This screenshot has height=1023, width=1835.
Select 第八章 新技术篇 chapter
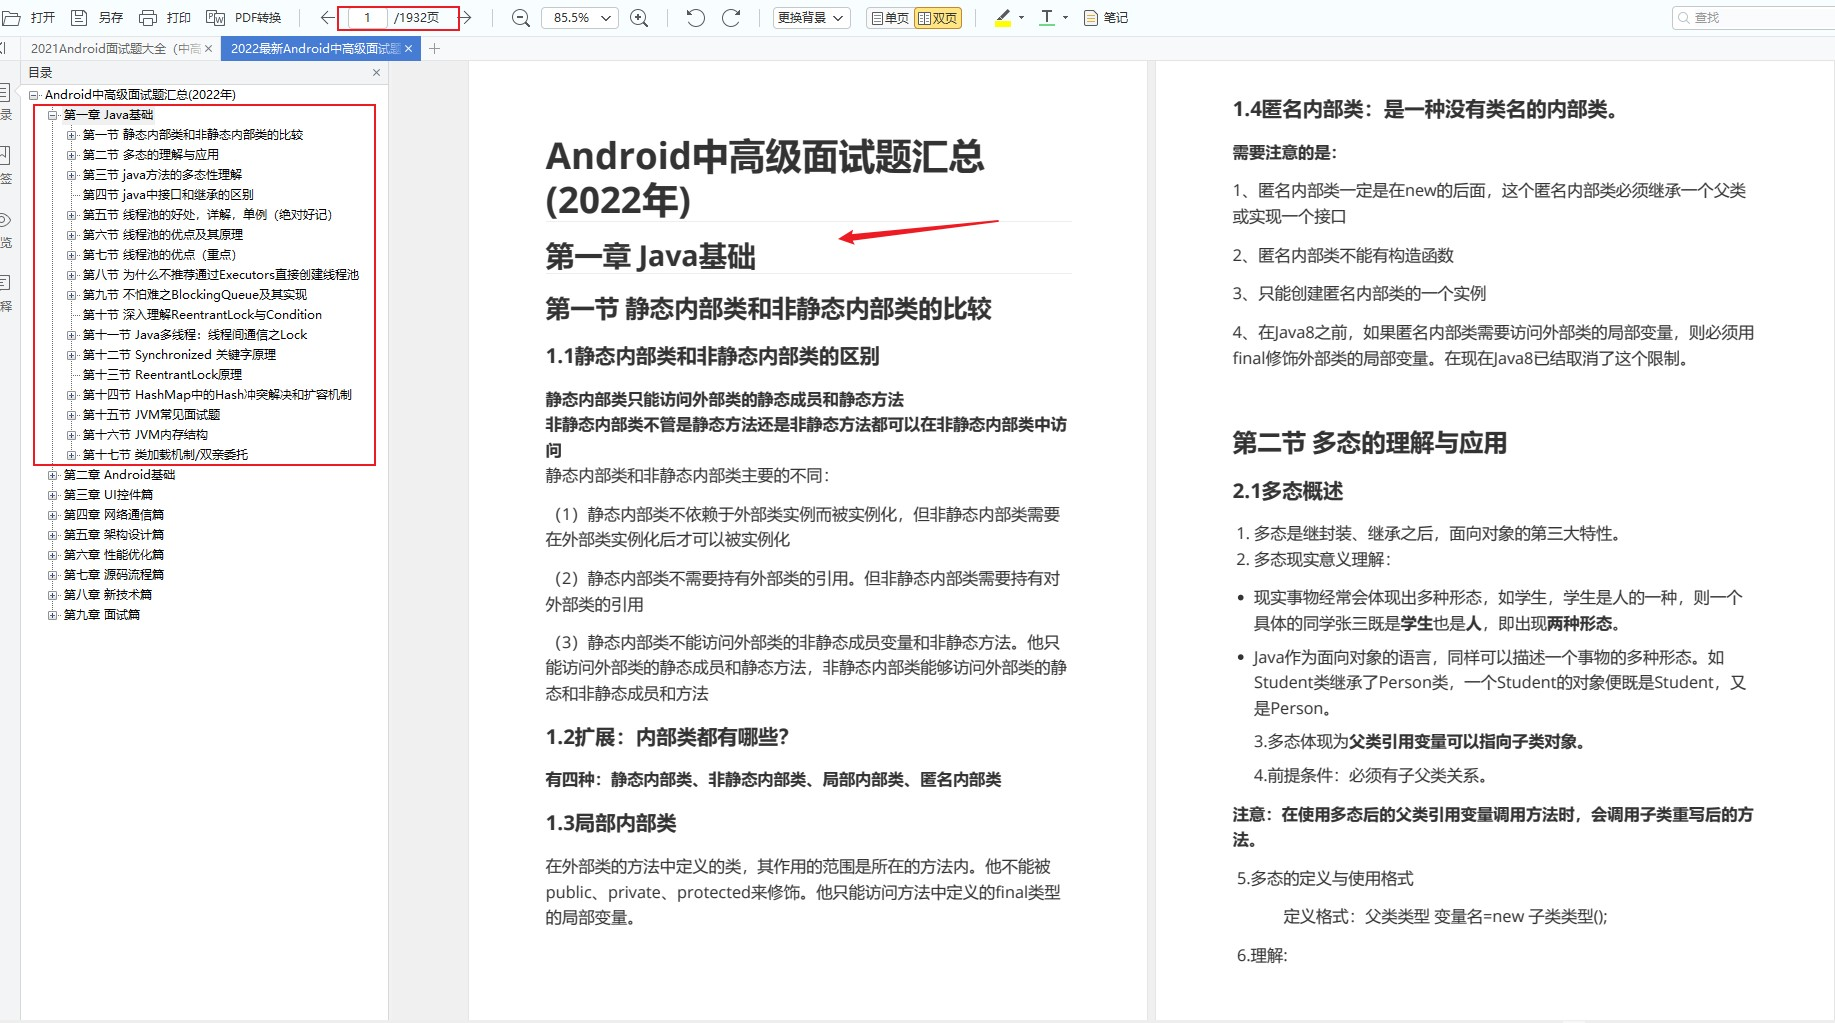coord(108,595)
